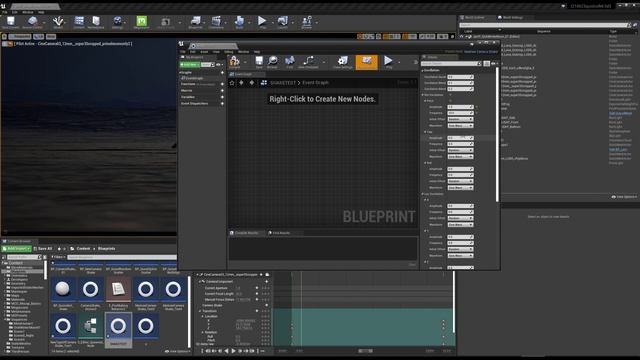Open Class Settings in the Blueprint toolbar
This screenshot has width=640, height=360.
tap(342, 62)
